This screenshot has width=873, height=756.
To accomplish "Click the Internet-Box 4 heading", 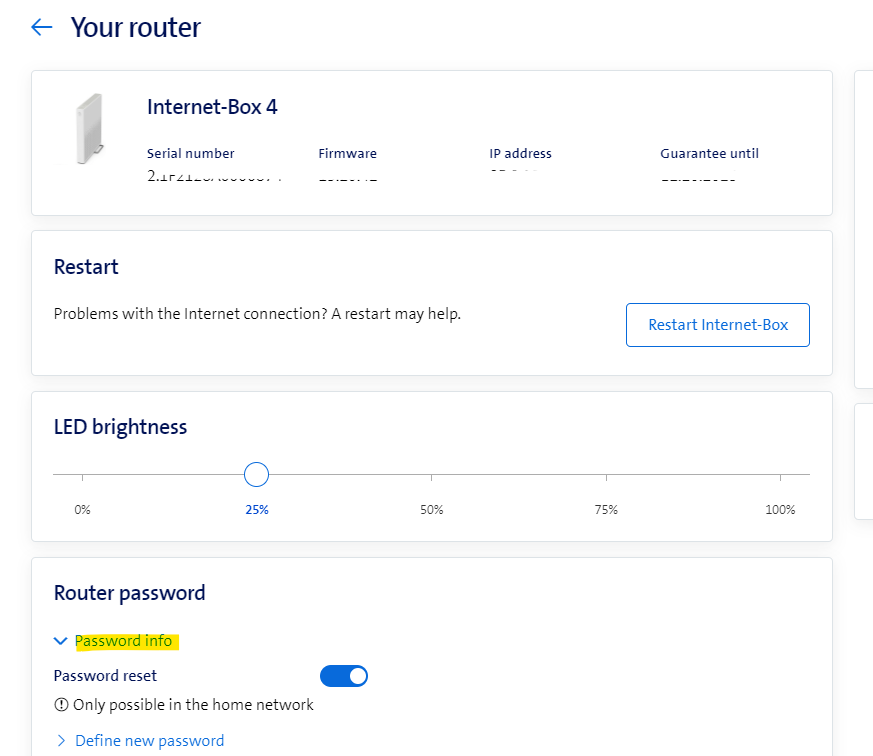I will coord(212,107).
